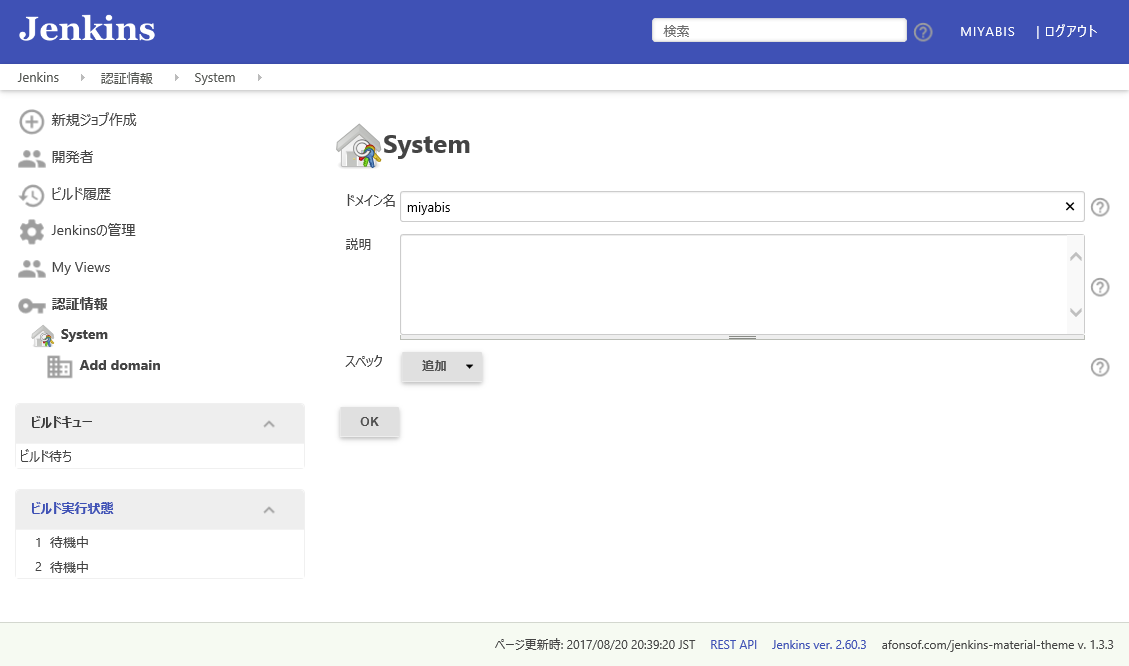Open the 認証情報 sidebar link

tap(79, 305)
